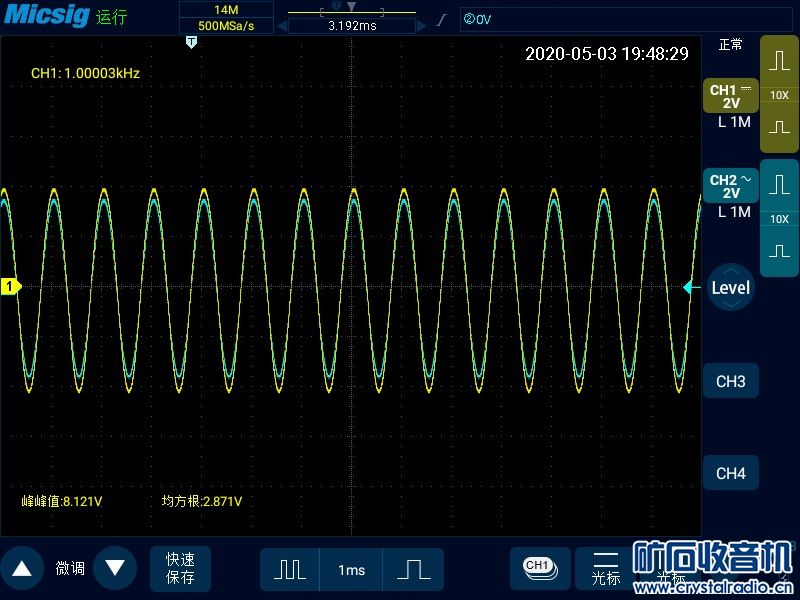
Task: Enable channel CH3
Action: (x=730, y=382)
